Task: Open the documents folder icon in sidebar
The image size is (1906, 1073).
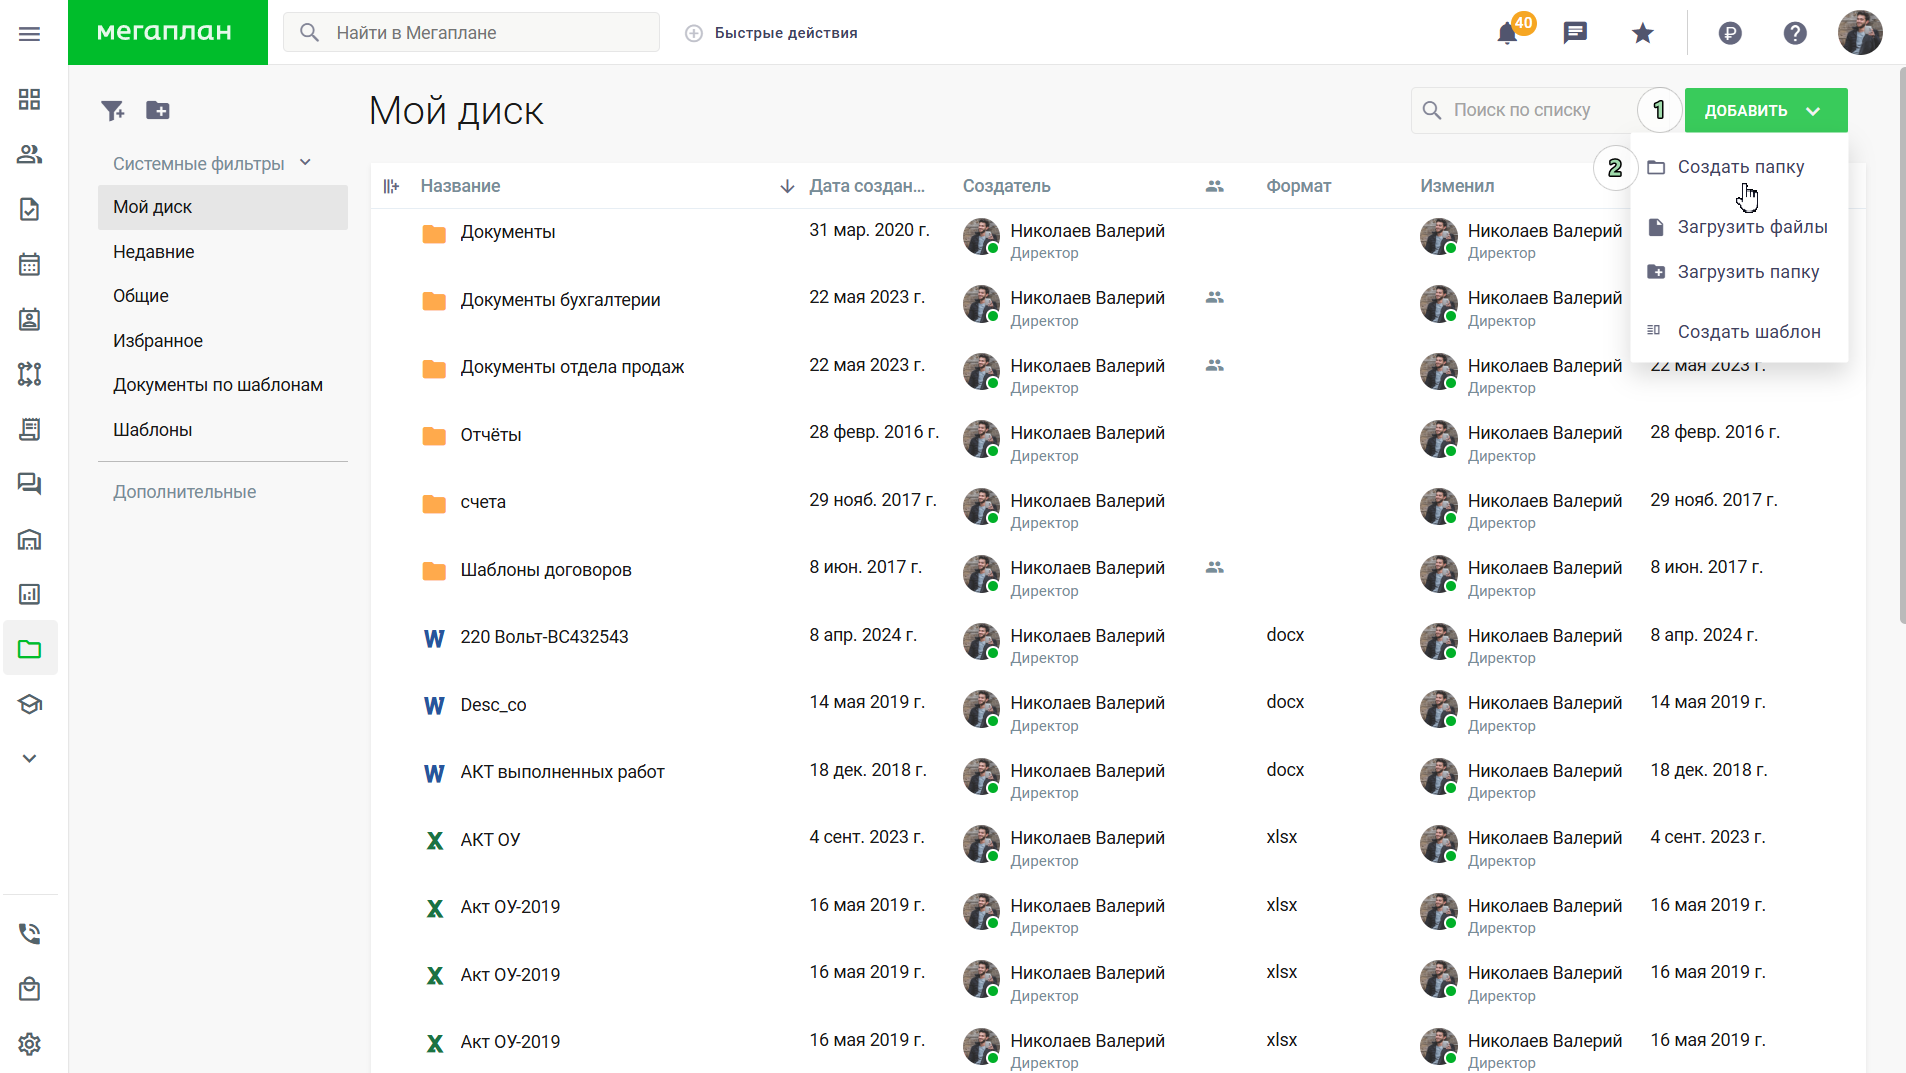Action: pyautogui.click(x=29, y=649)
